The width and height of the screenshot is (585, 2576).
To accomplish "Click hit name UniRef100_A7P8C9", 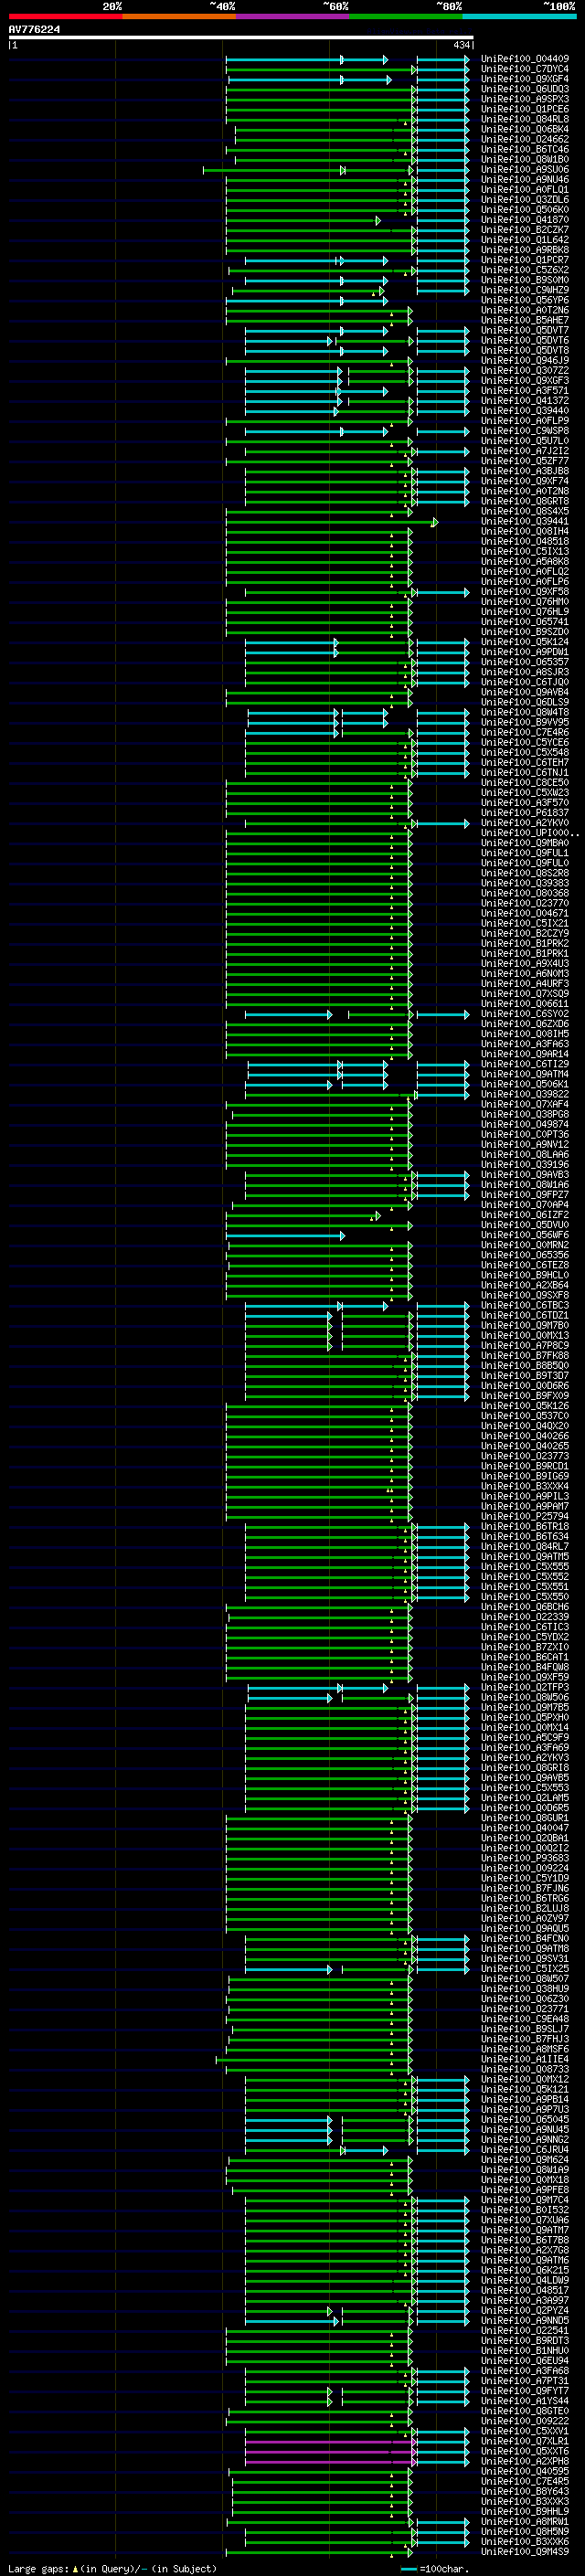I will tap(525, 1346).
